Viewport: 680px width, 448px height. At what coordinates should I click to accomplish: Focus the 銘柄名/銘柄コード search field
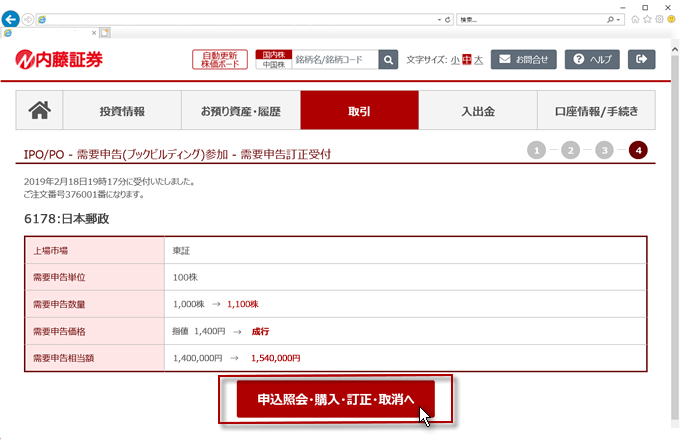click(335, 59)
